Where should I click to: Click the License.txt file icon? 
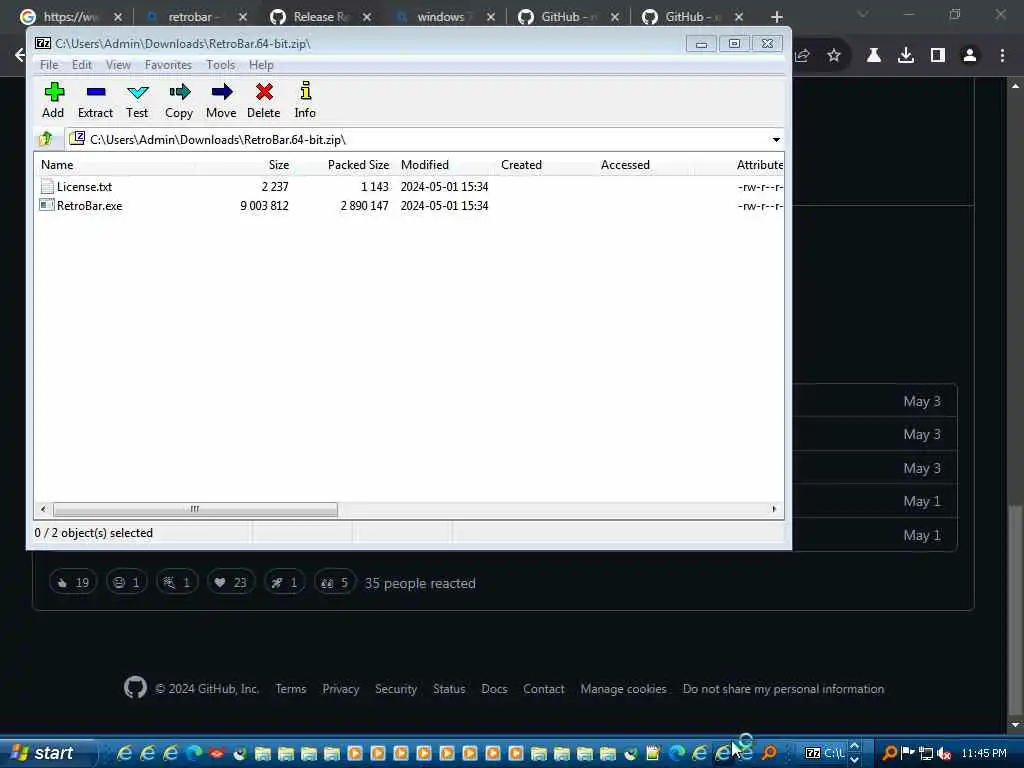coord(47,187)
